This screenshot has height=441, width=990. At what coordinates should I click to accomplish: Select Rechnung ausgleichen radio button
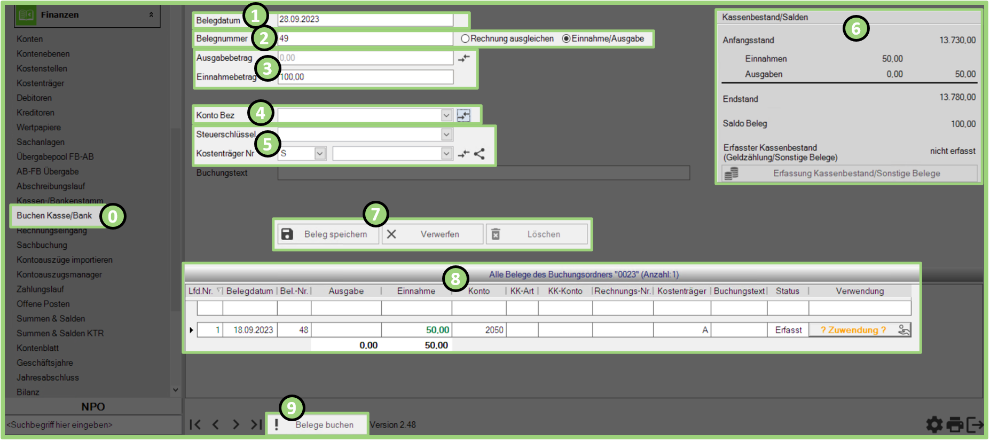tap(464, 38)
